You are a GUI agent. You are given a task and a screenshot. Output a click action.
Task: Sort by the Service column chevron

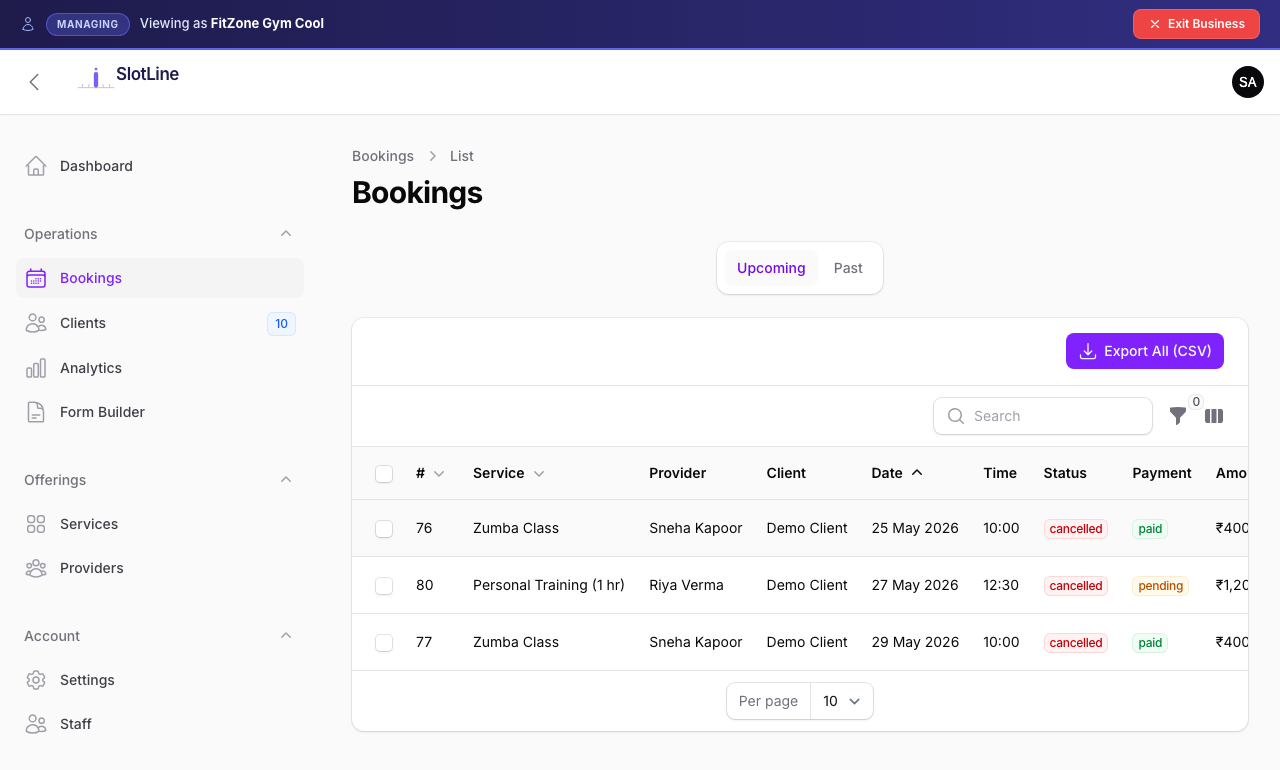539,474
